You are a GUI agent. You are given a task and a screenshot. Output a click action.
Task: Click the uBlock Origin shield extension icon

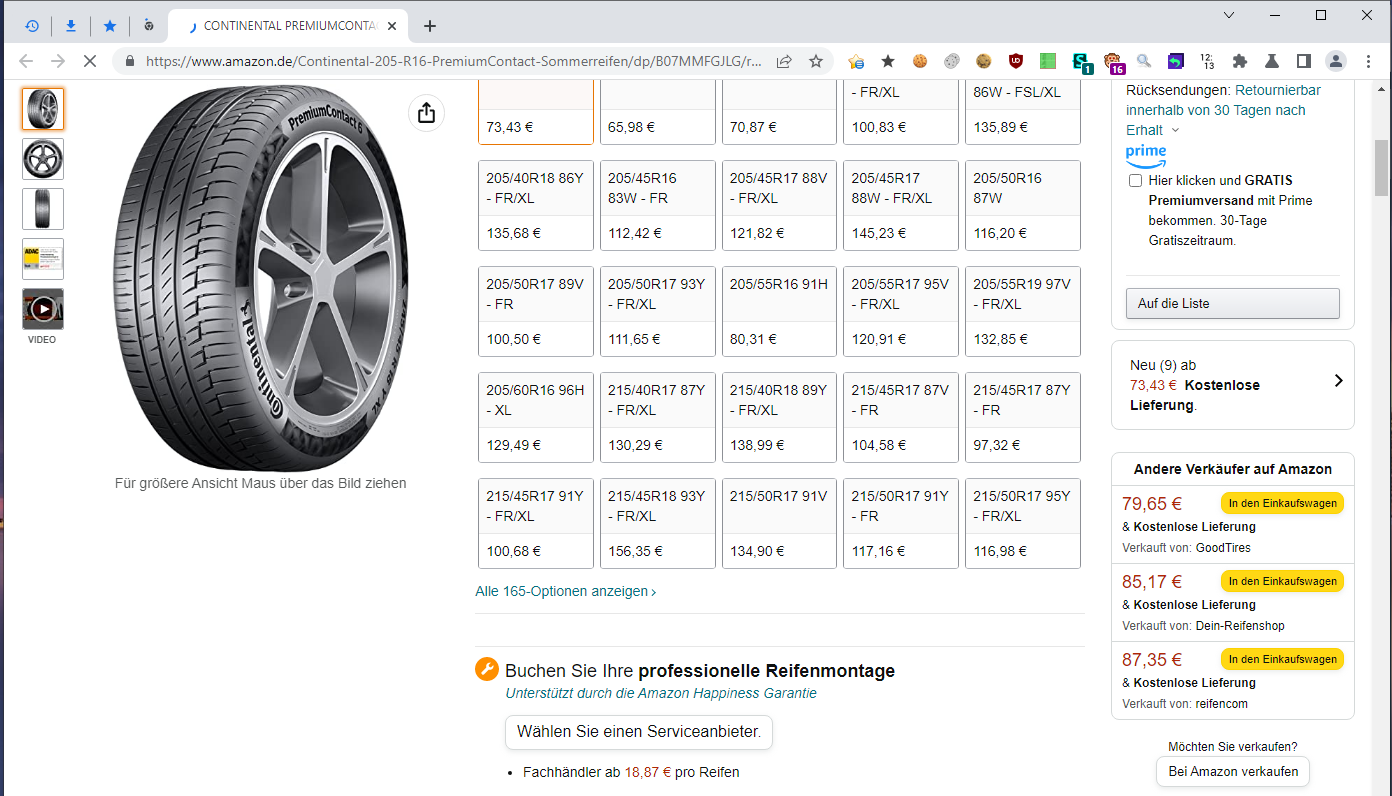coord(1016,61)
